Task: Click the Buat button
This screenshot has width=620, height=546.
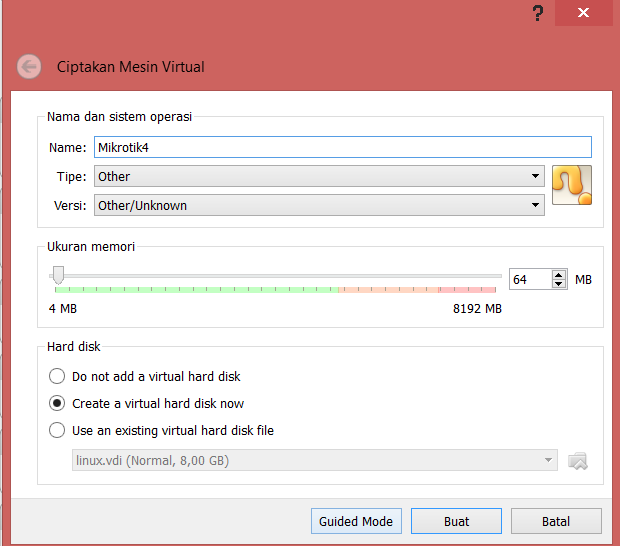Action: point(456,521)
